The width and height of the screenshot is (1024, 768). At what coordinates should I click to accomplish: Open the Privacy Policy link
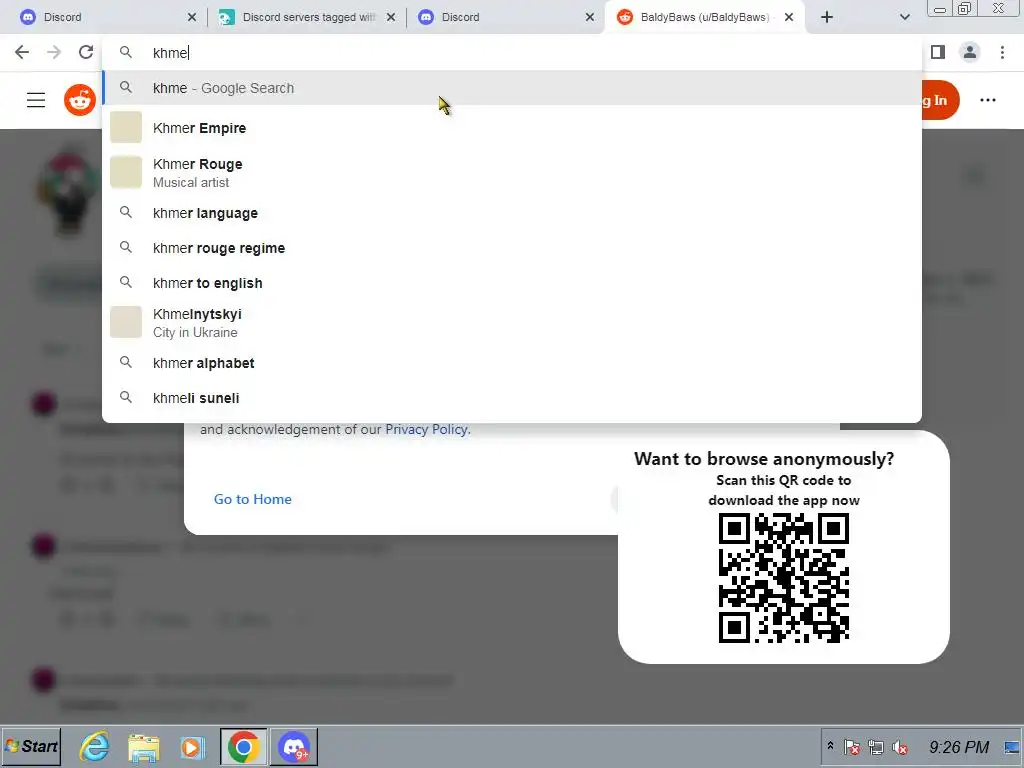pos(426,429)
